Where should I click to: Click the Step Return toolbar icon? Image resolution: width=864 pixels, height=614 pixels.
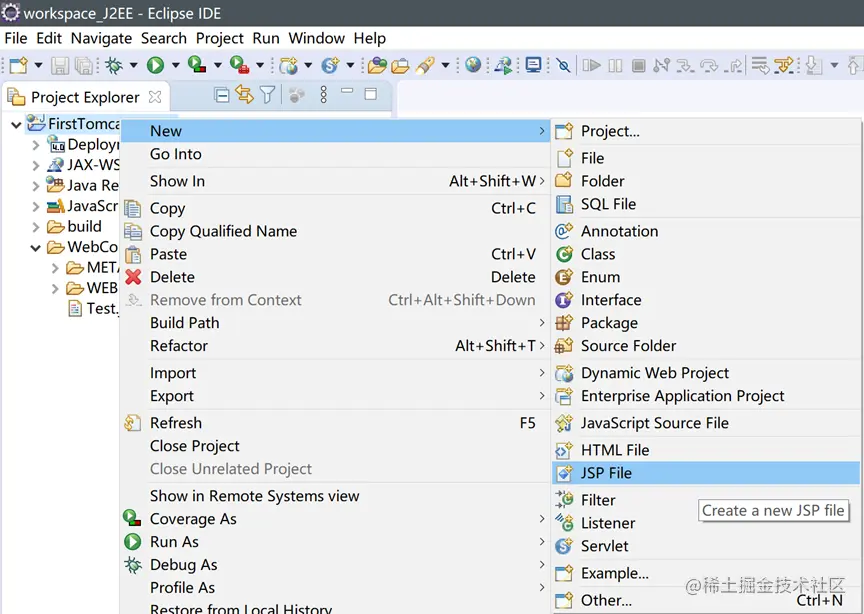pyautogui.click(x=733, y=66)
